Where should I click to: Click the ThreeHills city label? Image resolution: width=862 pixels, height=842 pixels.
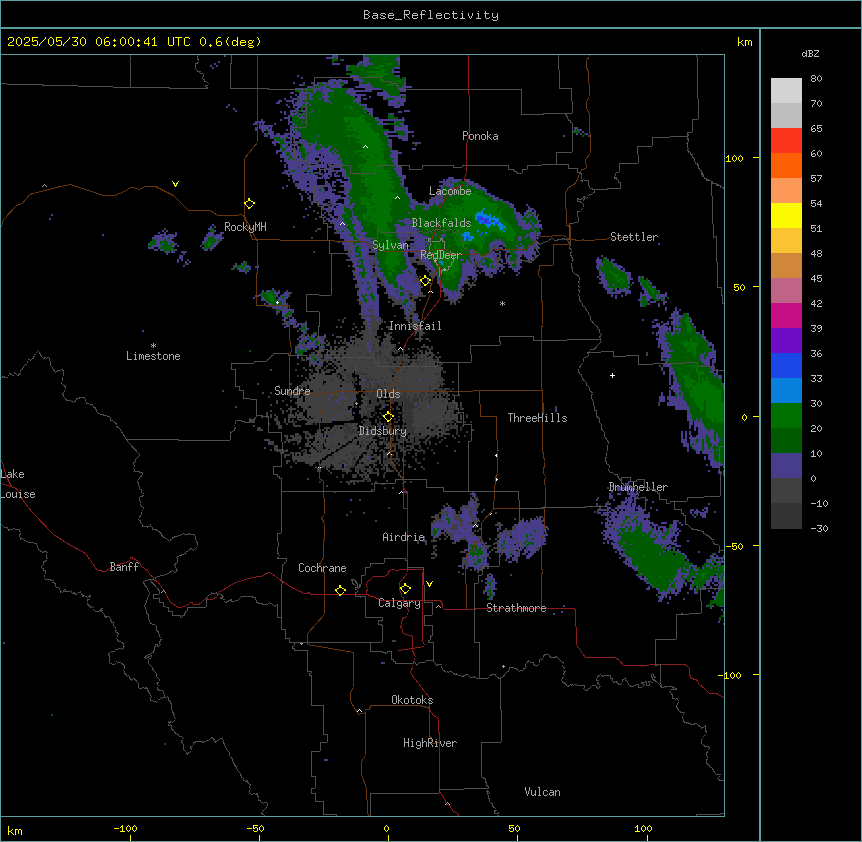coord(537,418)
